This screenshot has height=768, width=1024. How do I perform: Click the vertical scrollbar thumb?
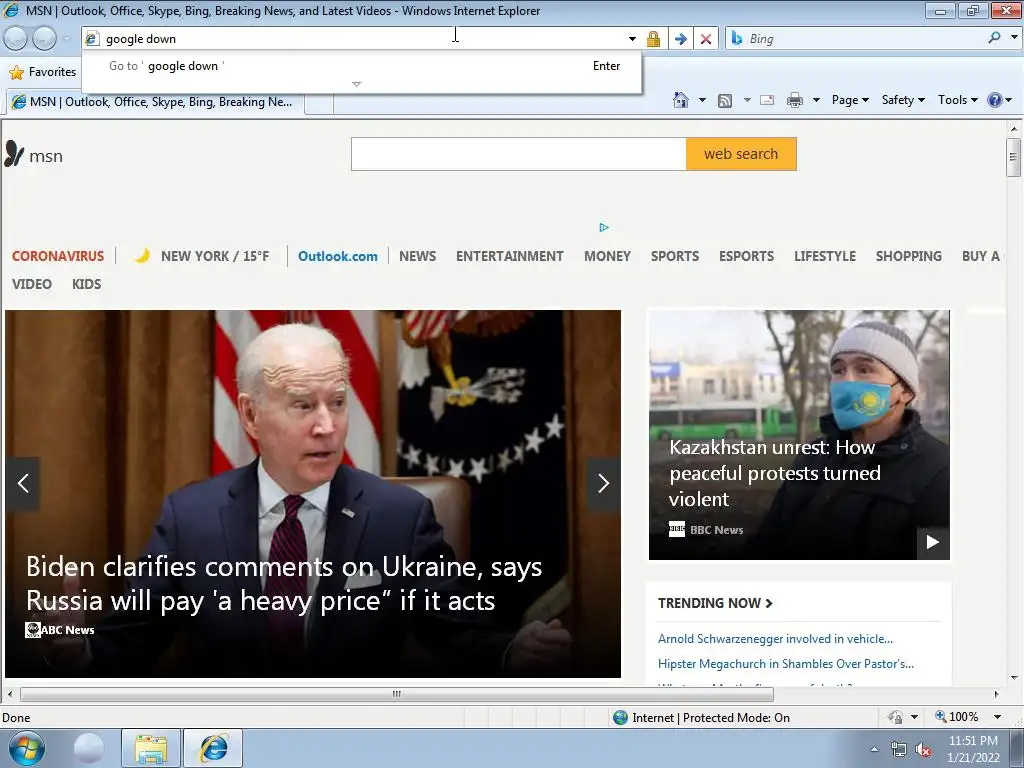tap(1013, 157)
